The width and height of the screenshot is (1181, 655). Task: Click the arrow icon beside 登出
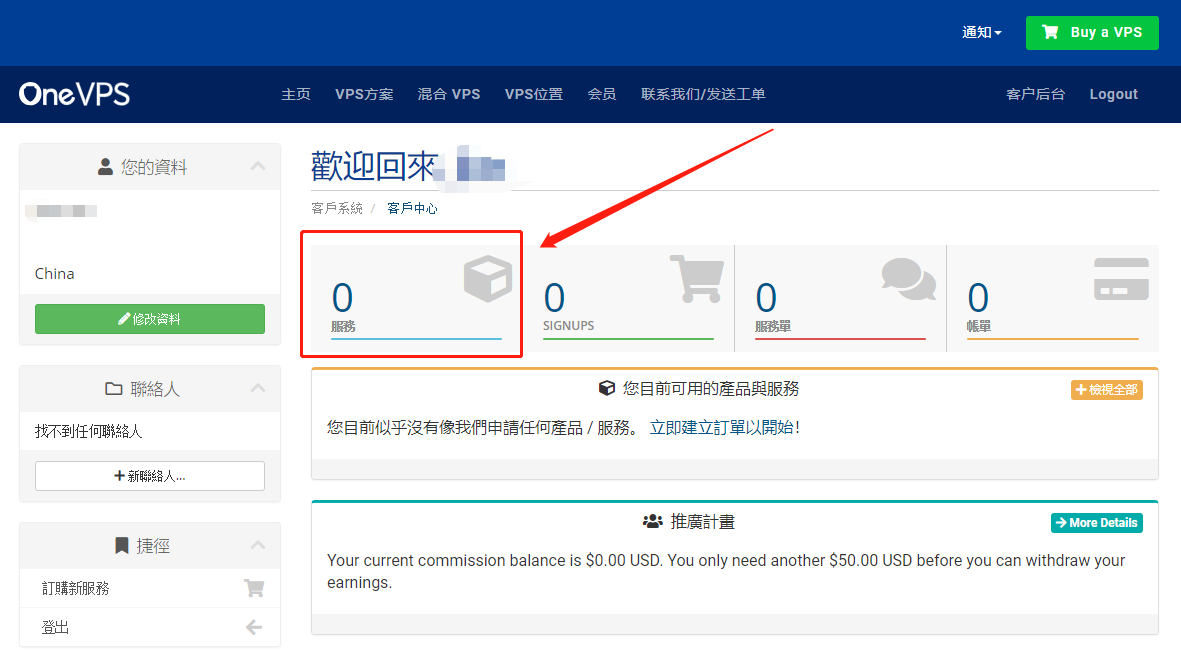(254, 628)
